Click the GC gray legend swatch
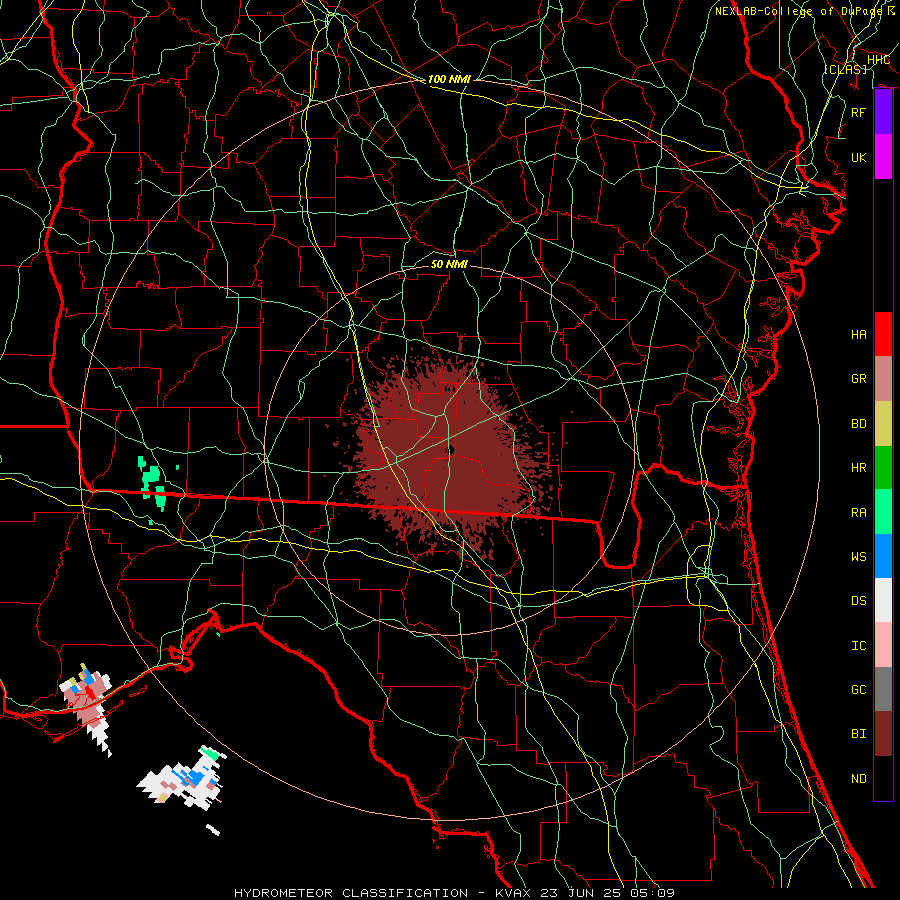900x900 pixels. (883, 689)
